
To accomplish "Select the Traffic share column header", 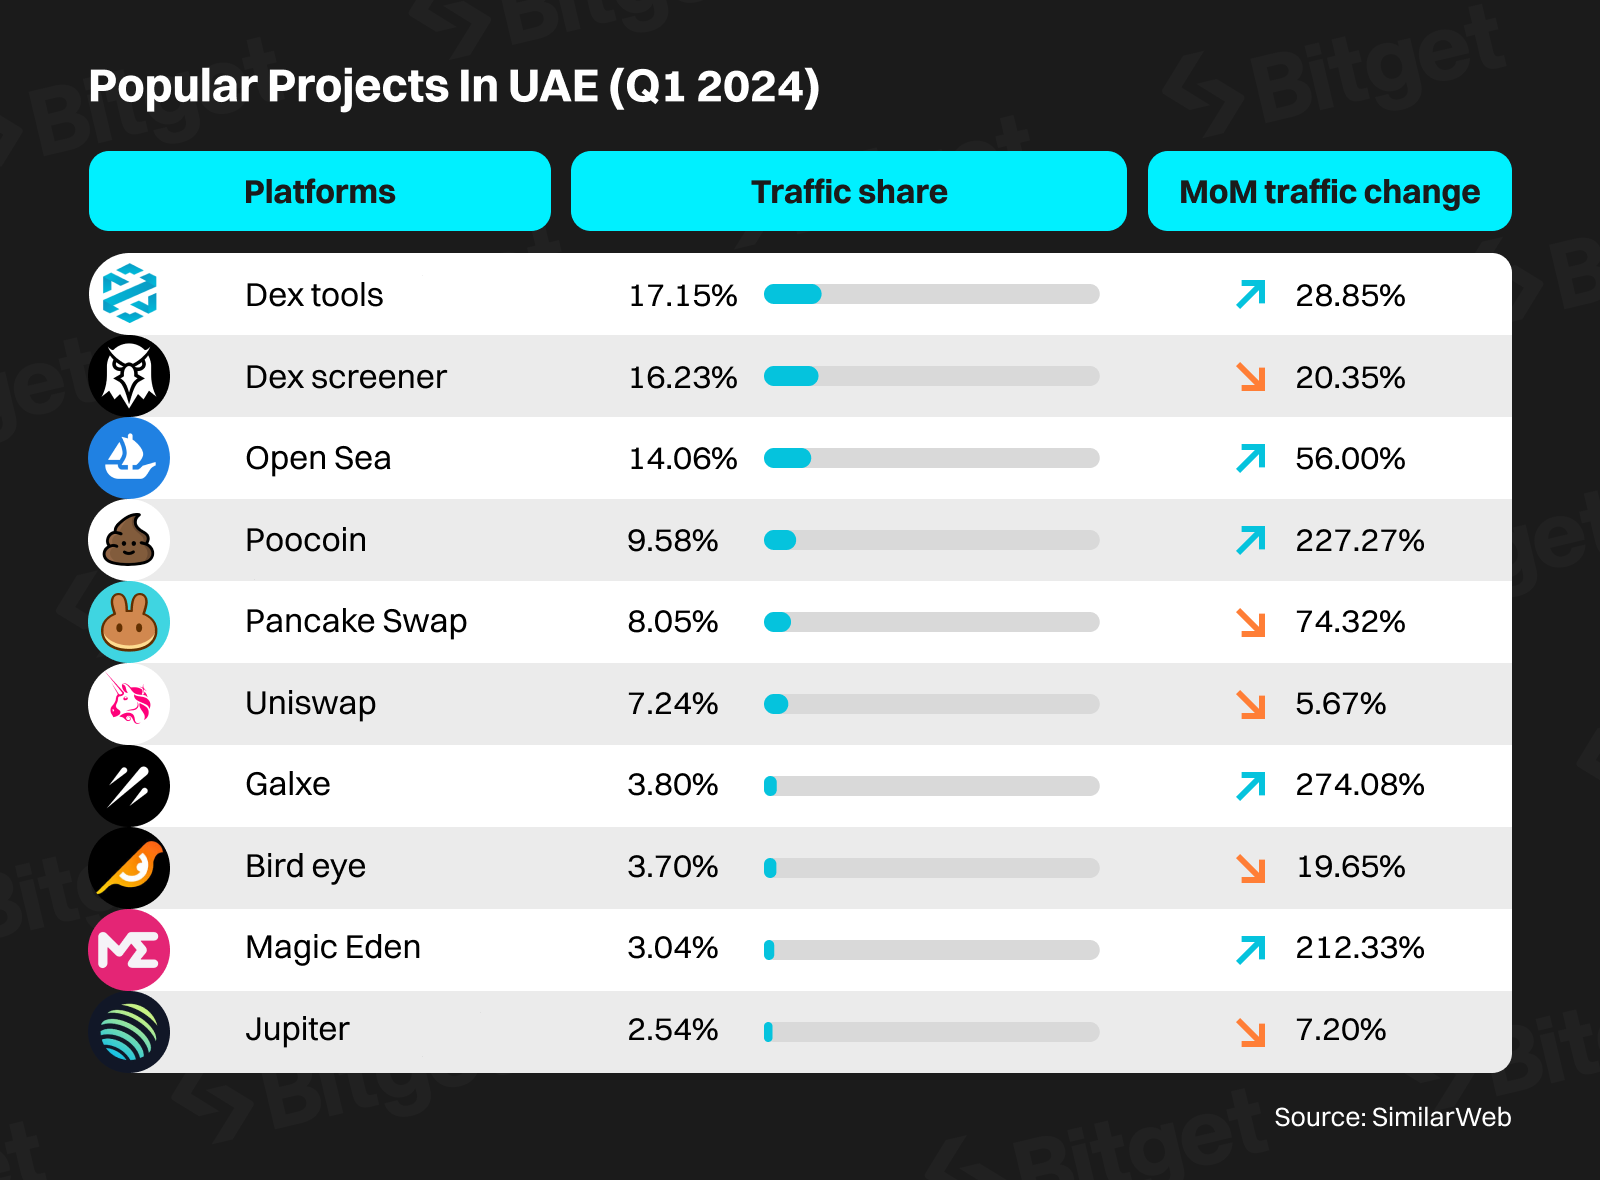I will (848, 191).
